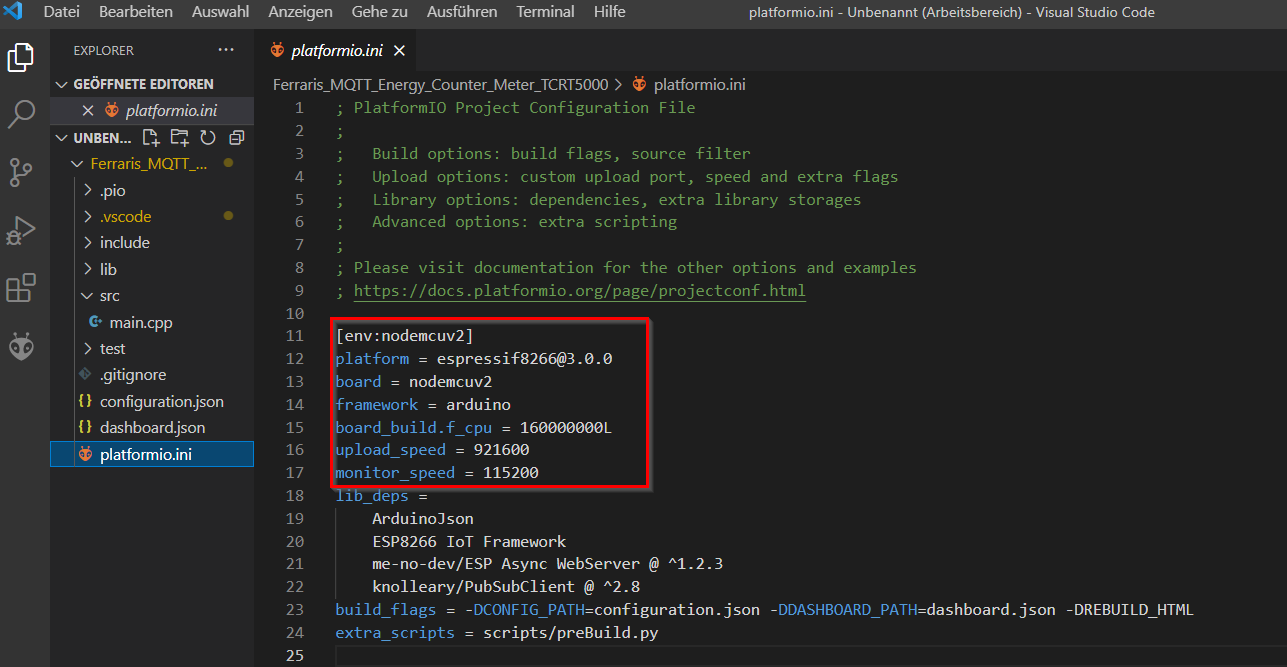Screen dimensions: 1287x667
Task: Open the Search view icon
Action: coord(21,115)
